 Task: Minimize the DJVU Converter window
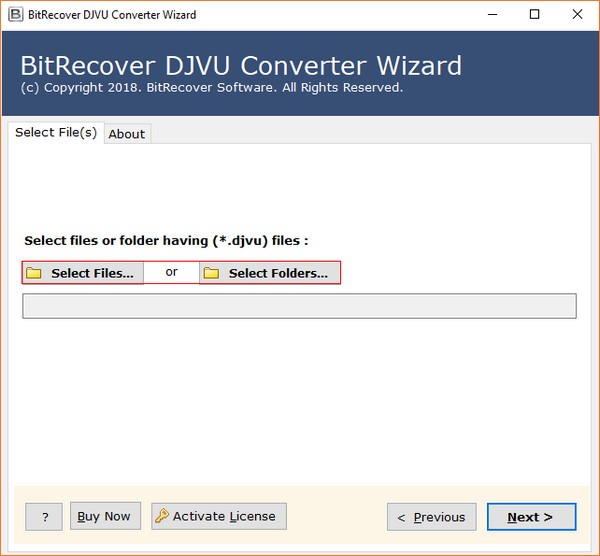pos(492,15)
